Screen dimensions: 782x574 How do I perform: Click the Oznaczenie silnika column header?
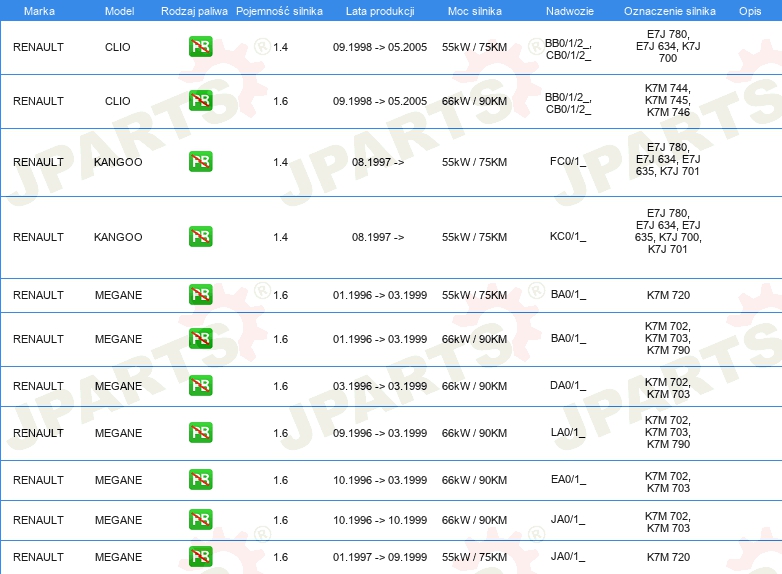[x=669, y=11]
